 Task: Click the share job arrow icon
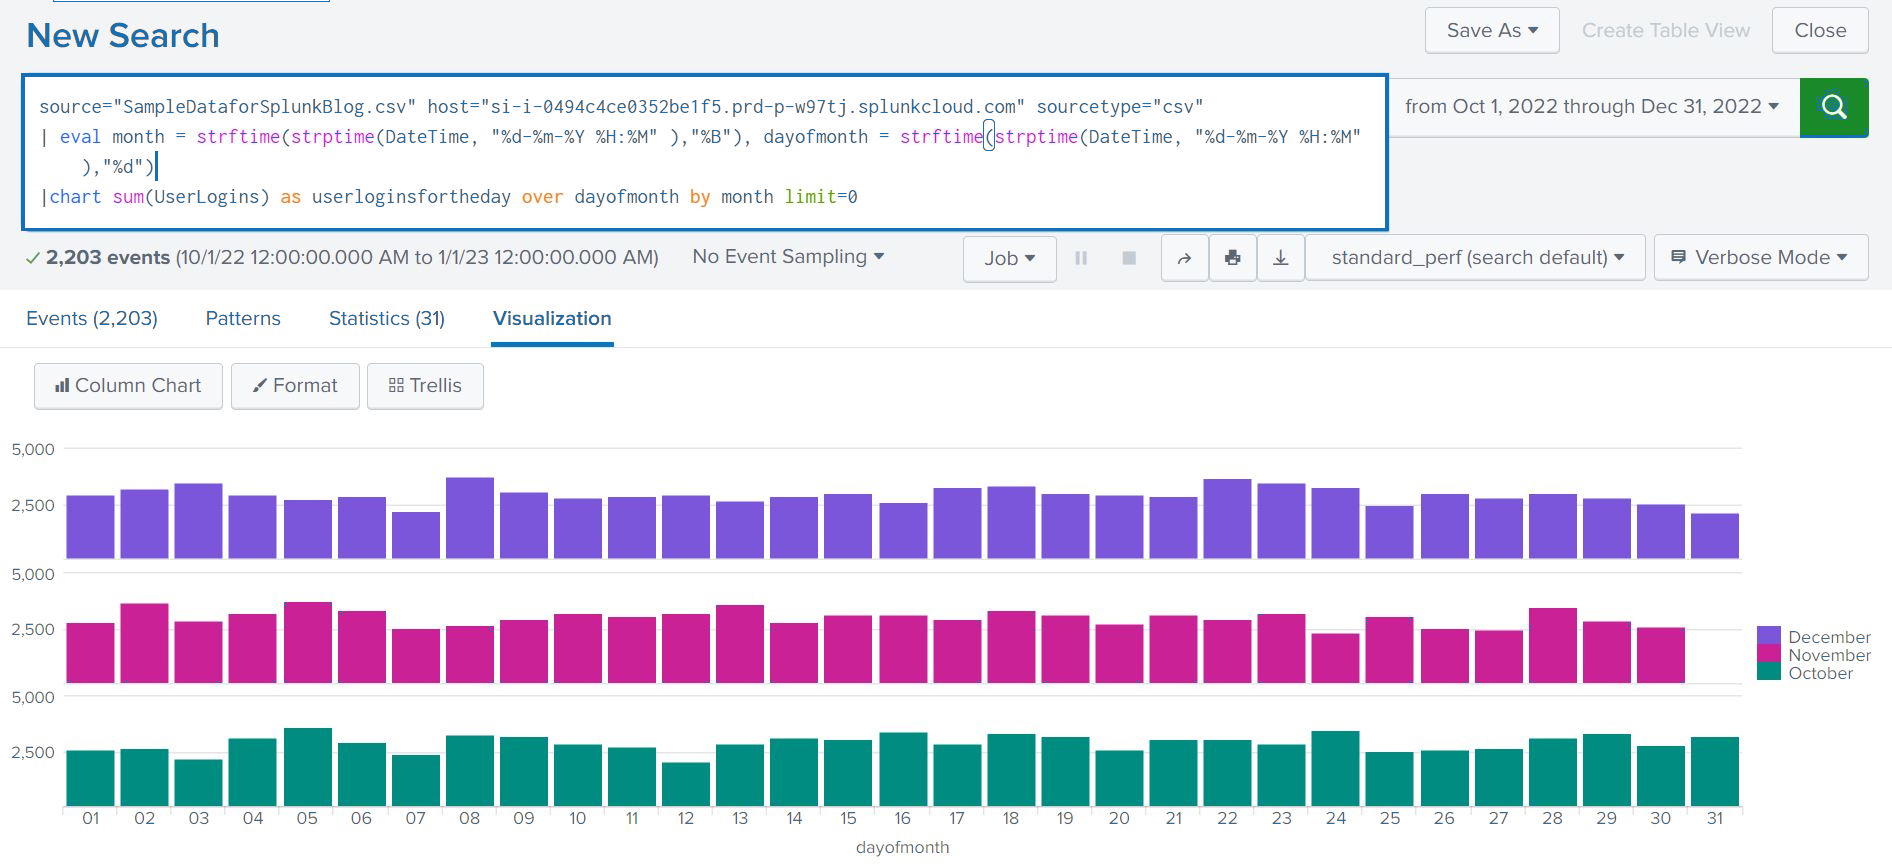point(1184,258)
